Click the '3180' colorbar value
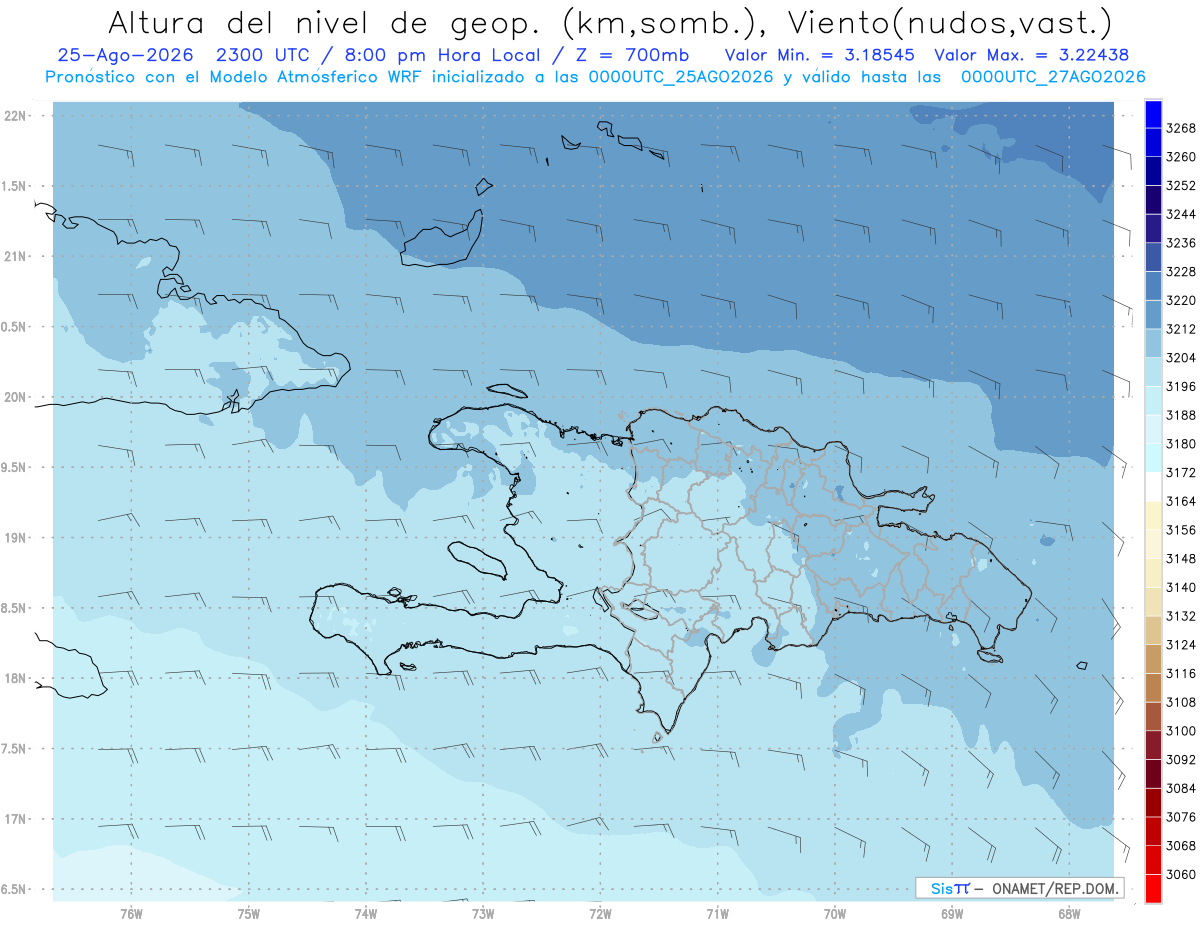 coord(1181,444)
